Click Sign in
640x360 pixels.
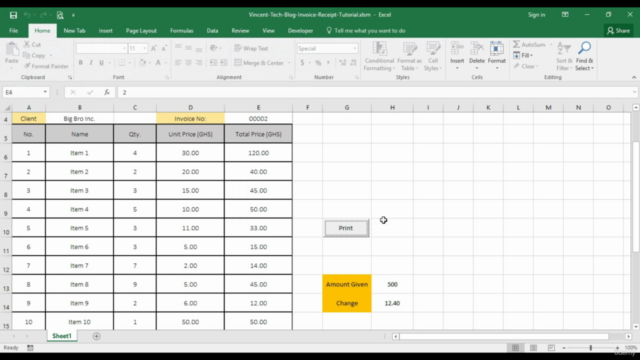(536, 15)
